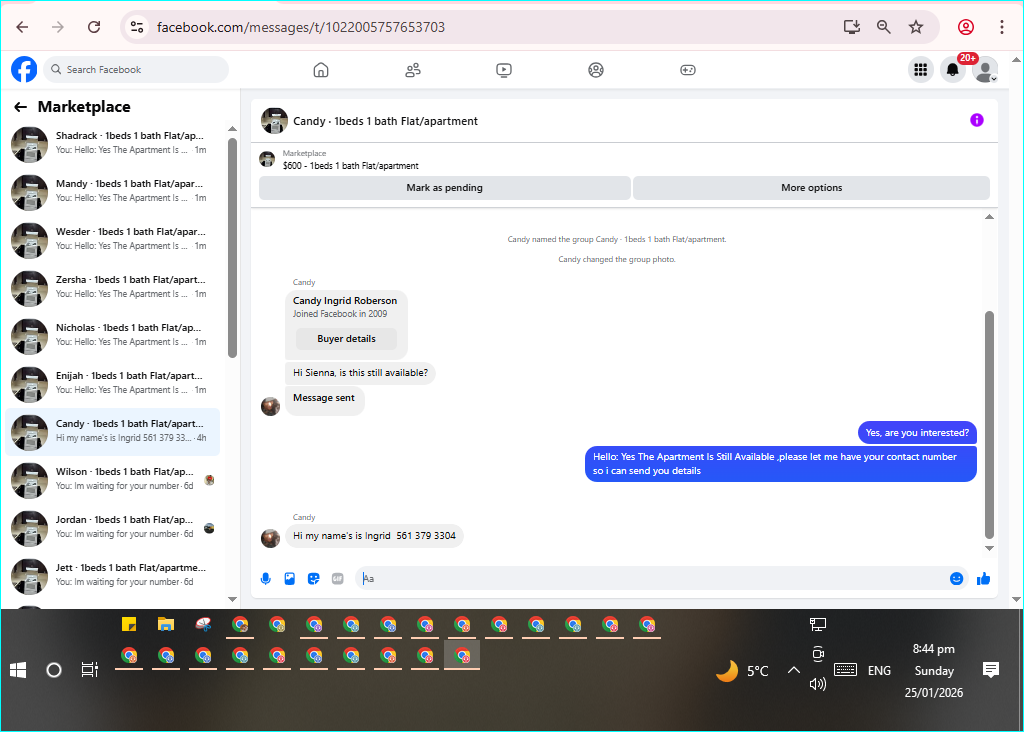Open the notifications bell

coord(953,70)
